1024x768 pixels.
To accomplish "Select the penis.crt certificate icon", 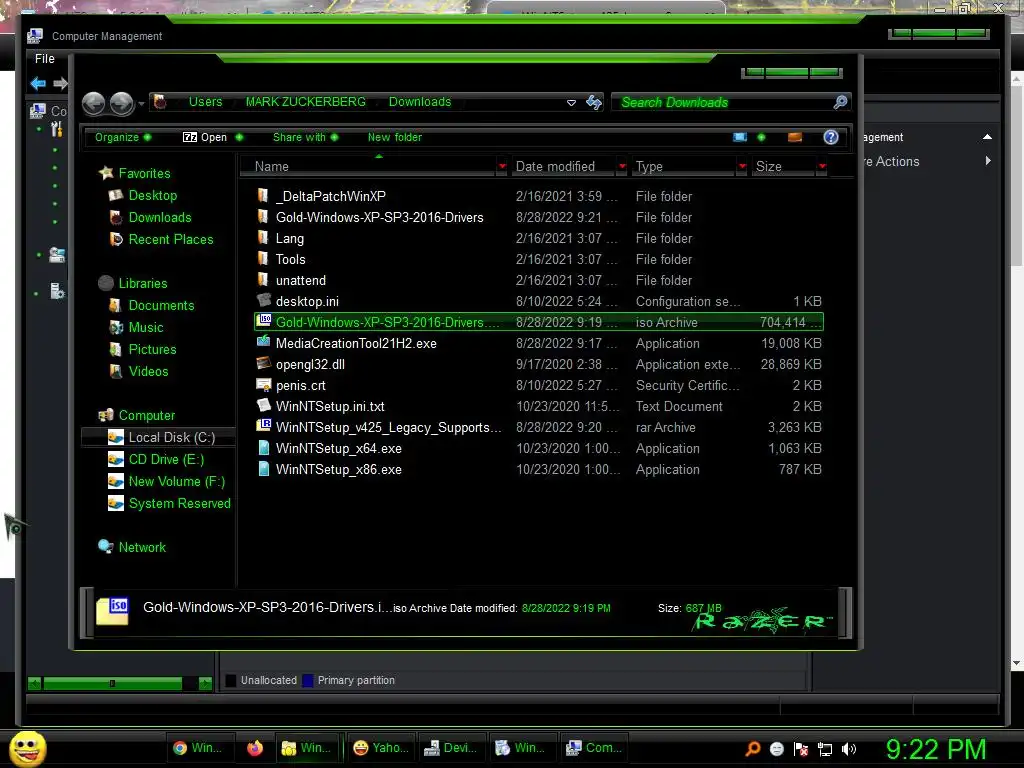I will coord(263,385).
